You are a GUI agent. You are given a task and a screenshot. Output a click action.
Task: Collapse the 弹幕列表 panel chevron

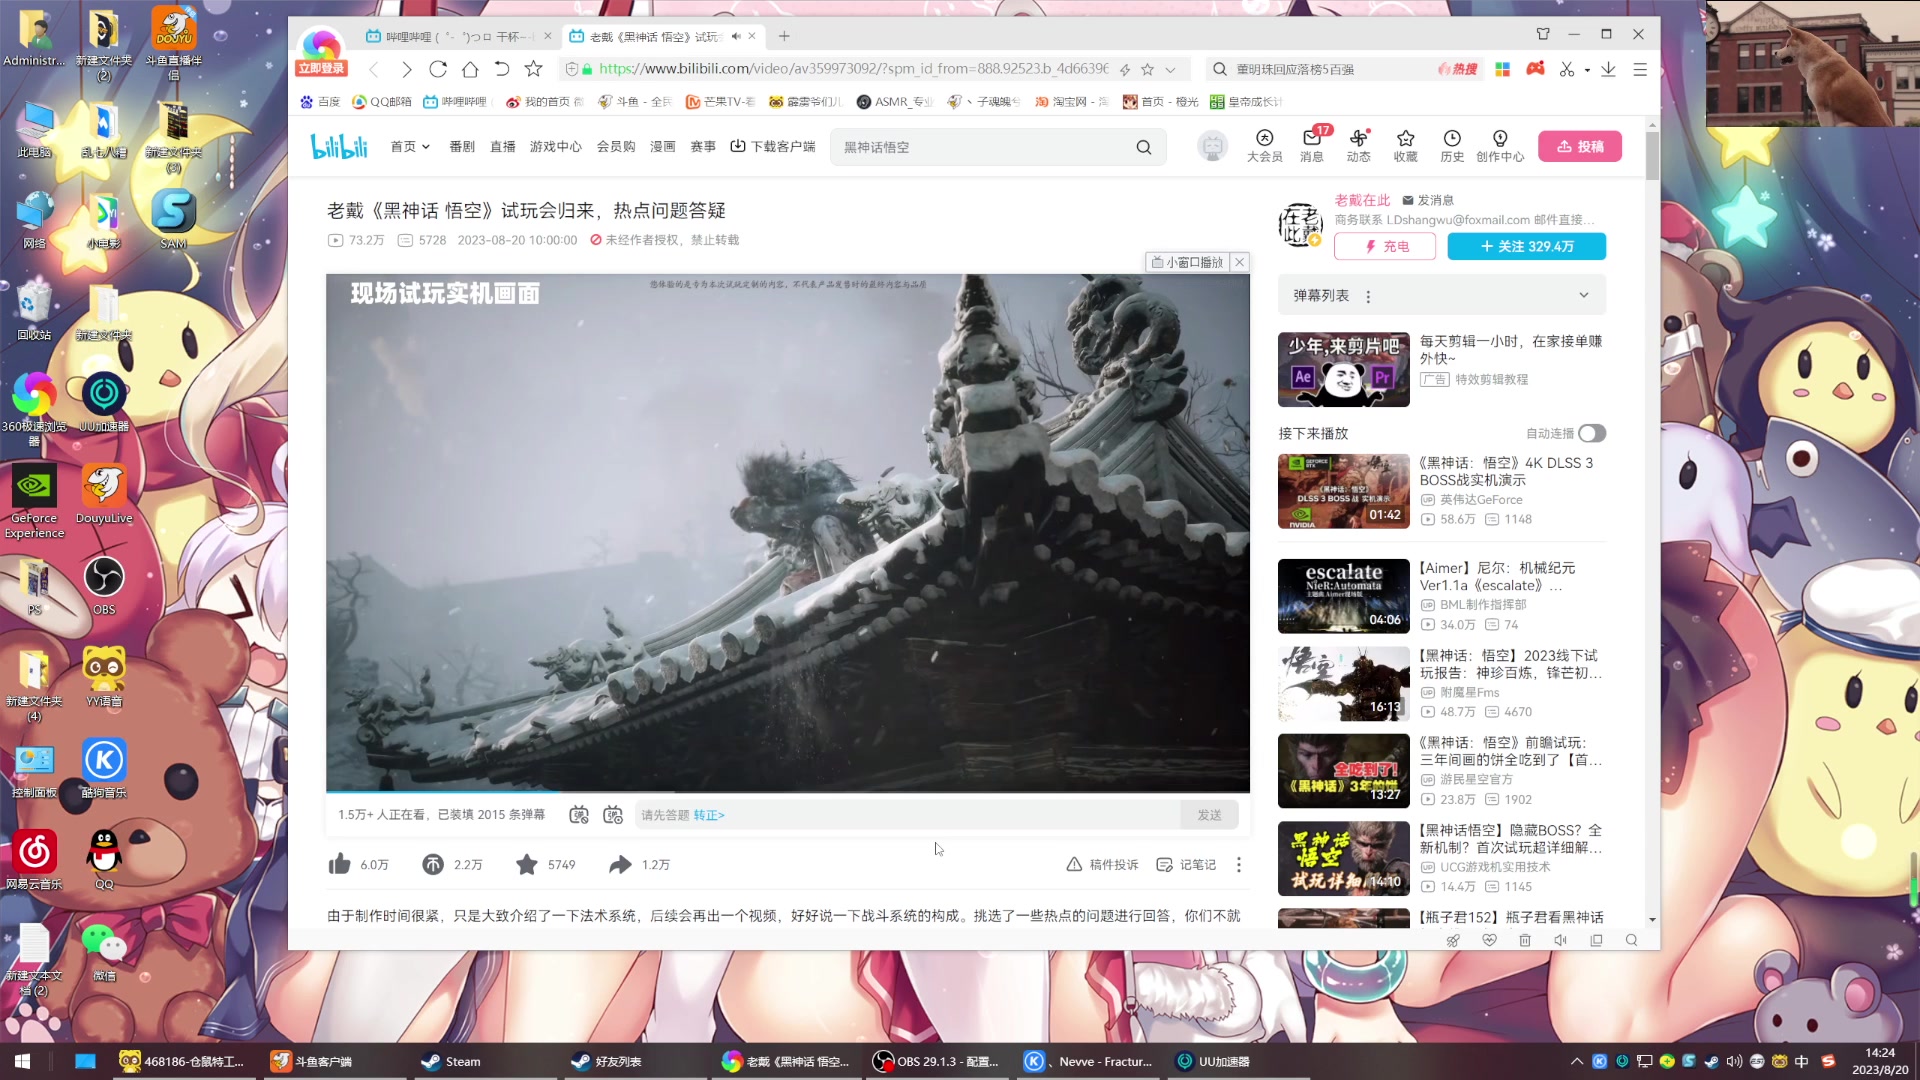[1584, 295]
